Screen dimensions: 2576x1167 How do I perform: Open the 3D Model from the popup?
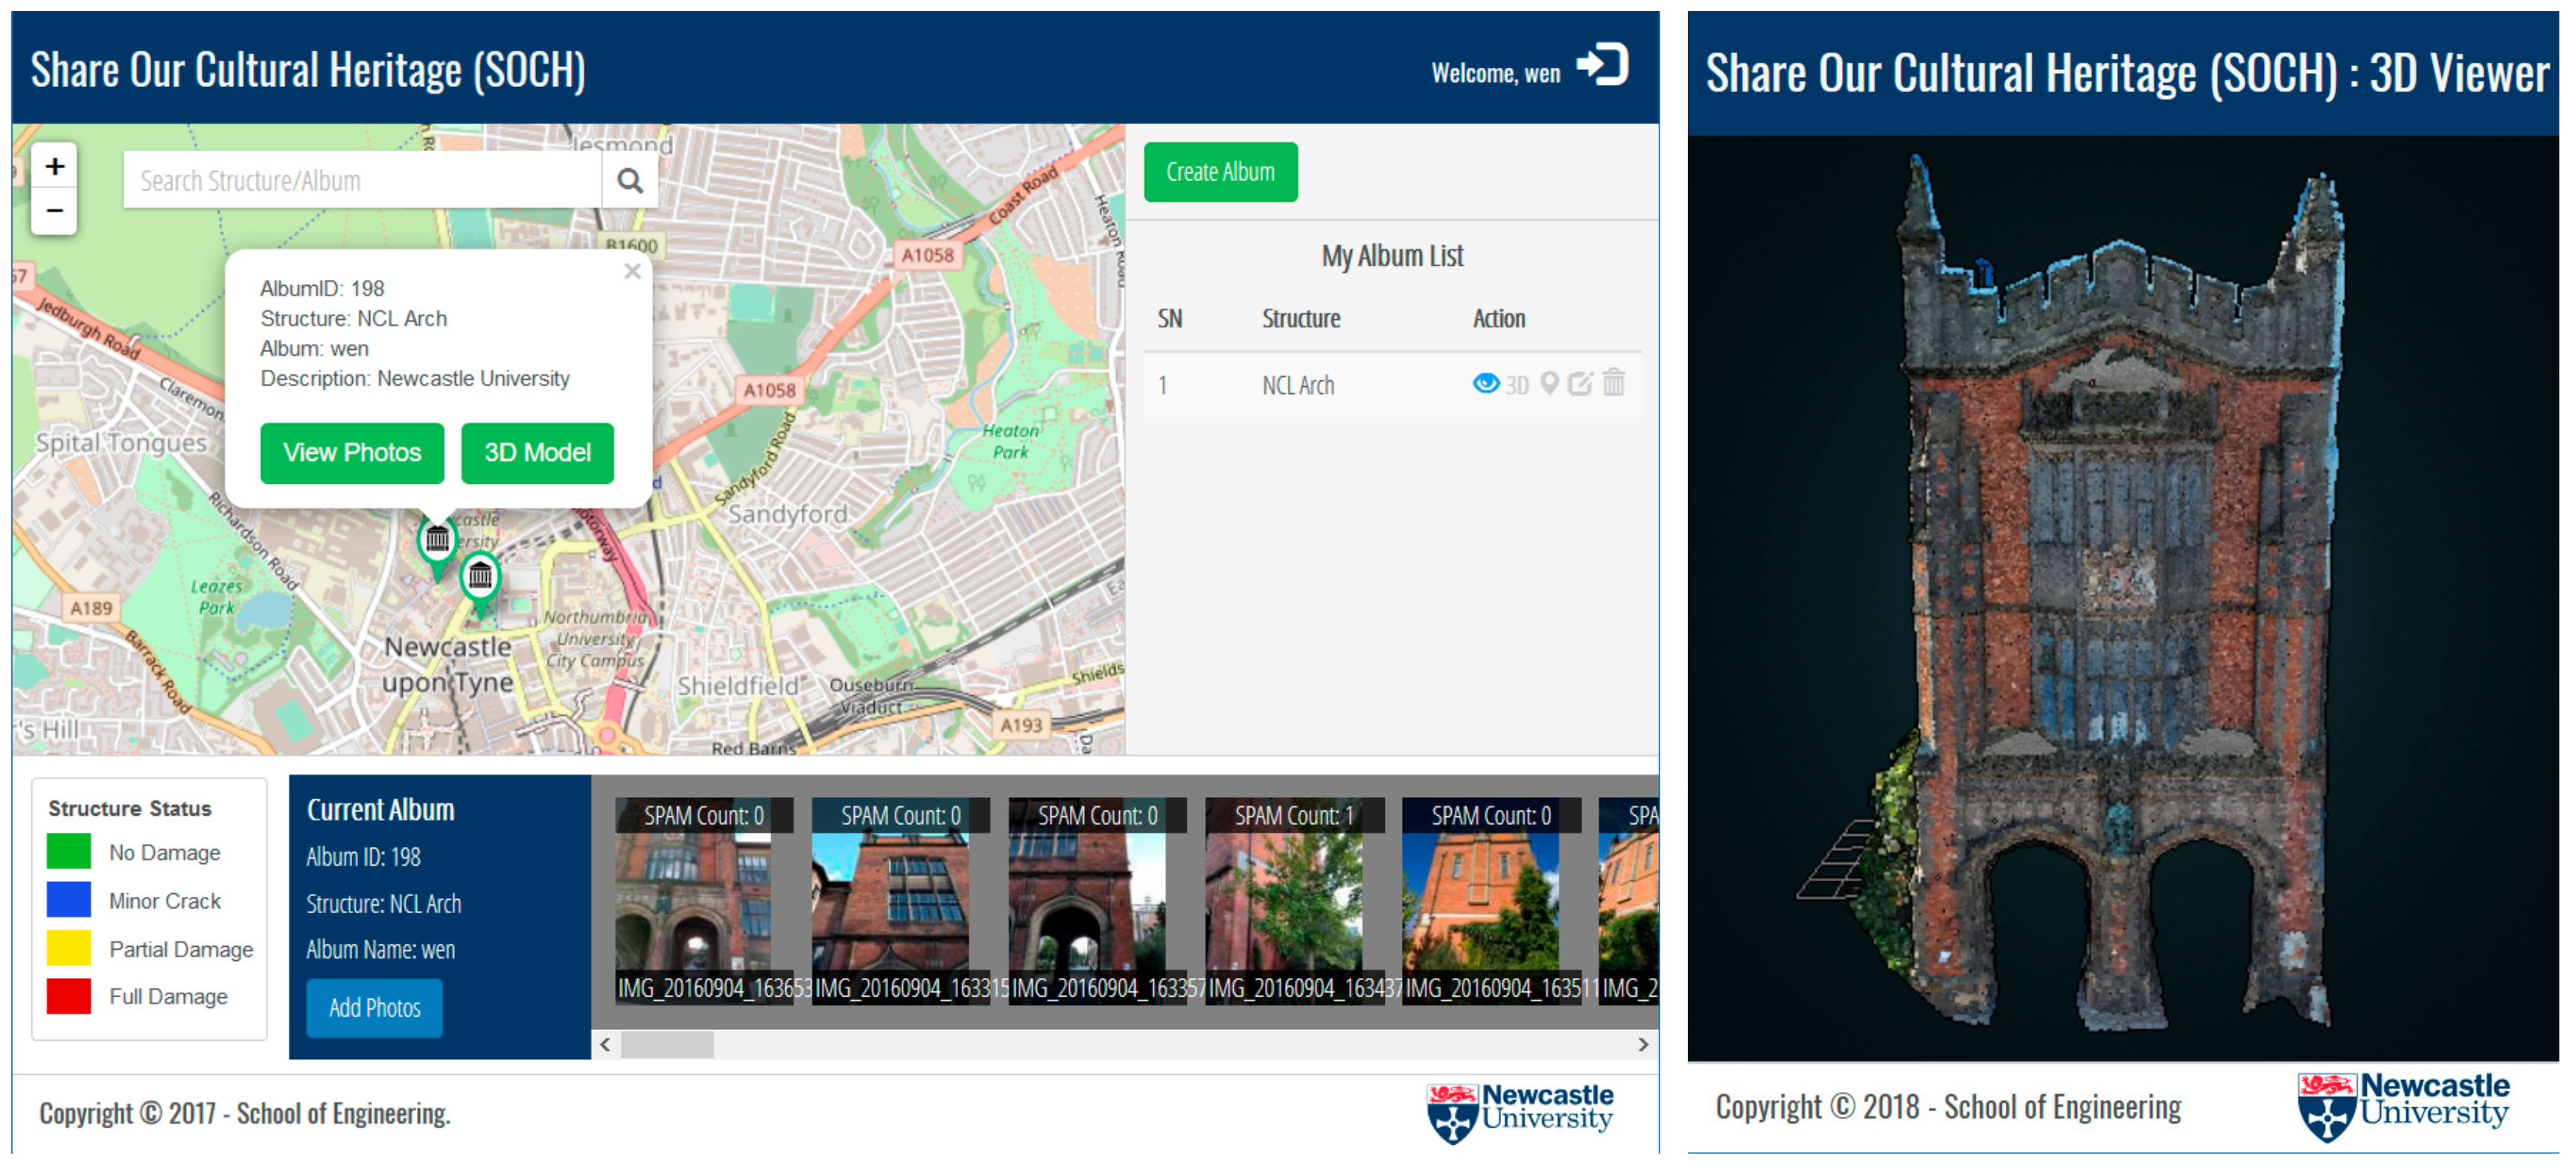(537, 453)
